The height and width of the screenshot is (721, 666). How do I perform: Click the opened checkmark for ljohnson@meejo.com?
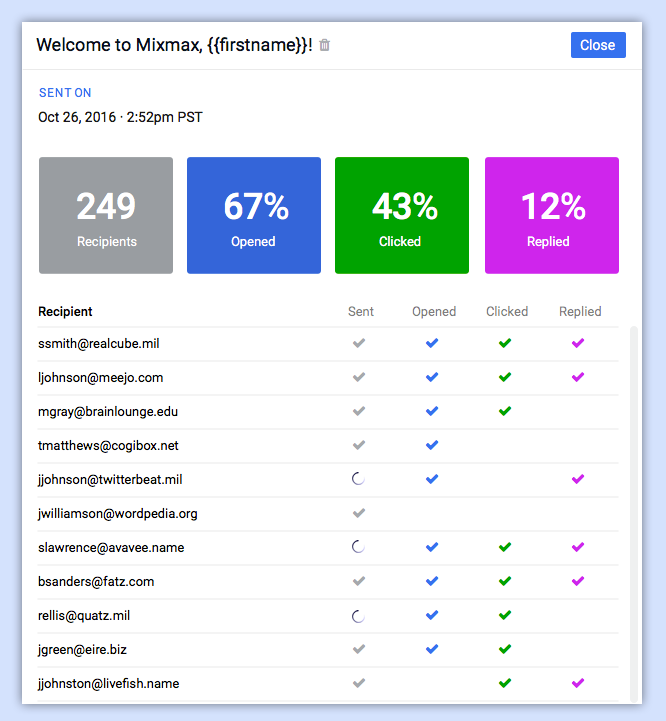[x=432, y=377]
